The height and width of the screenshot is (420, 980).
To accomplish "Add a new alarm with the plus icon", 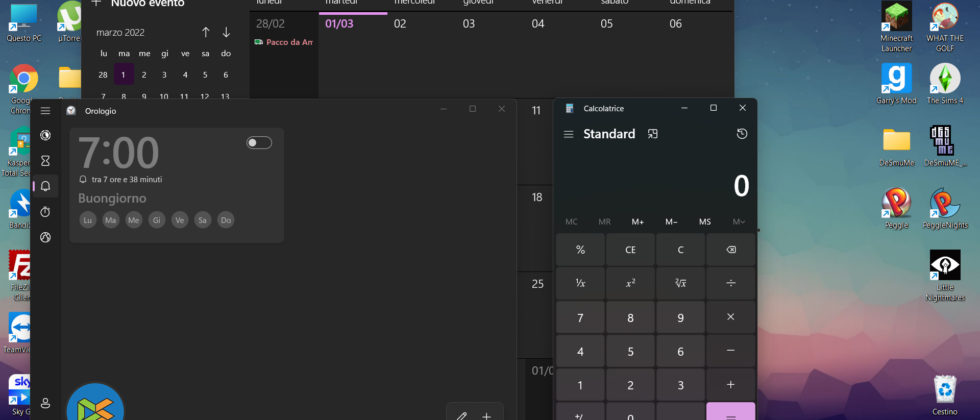I will (487, 414).
